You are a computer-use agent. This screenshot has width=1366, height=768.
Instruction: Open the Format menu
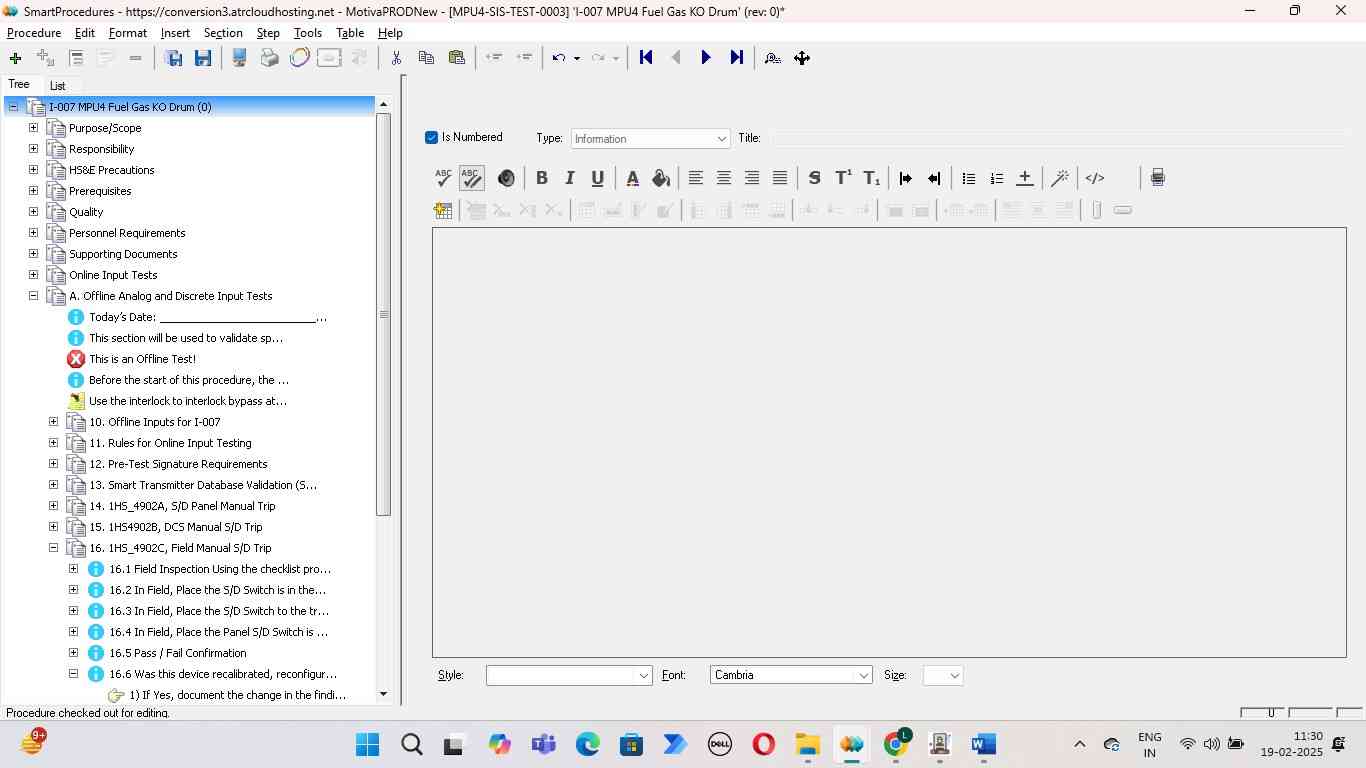point(128,33)
